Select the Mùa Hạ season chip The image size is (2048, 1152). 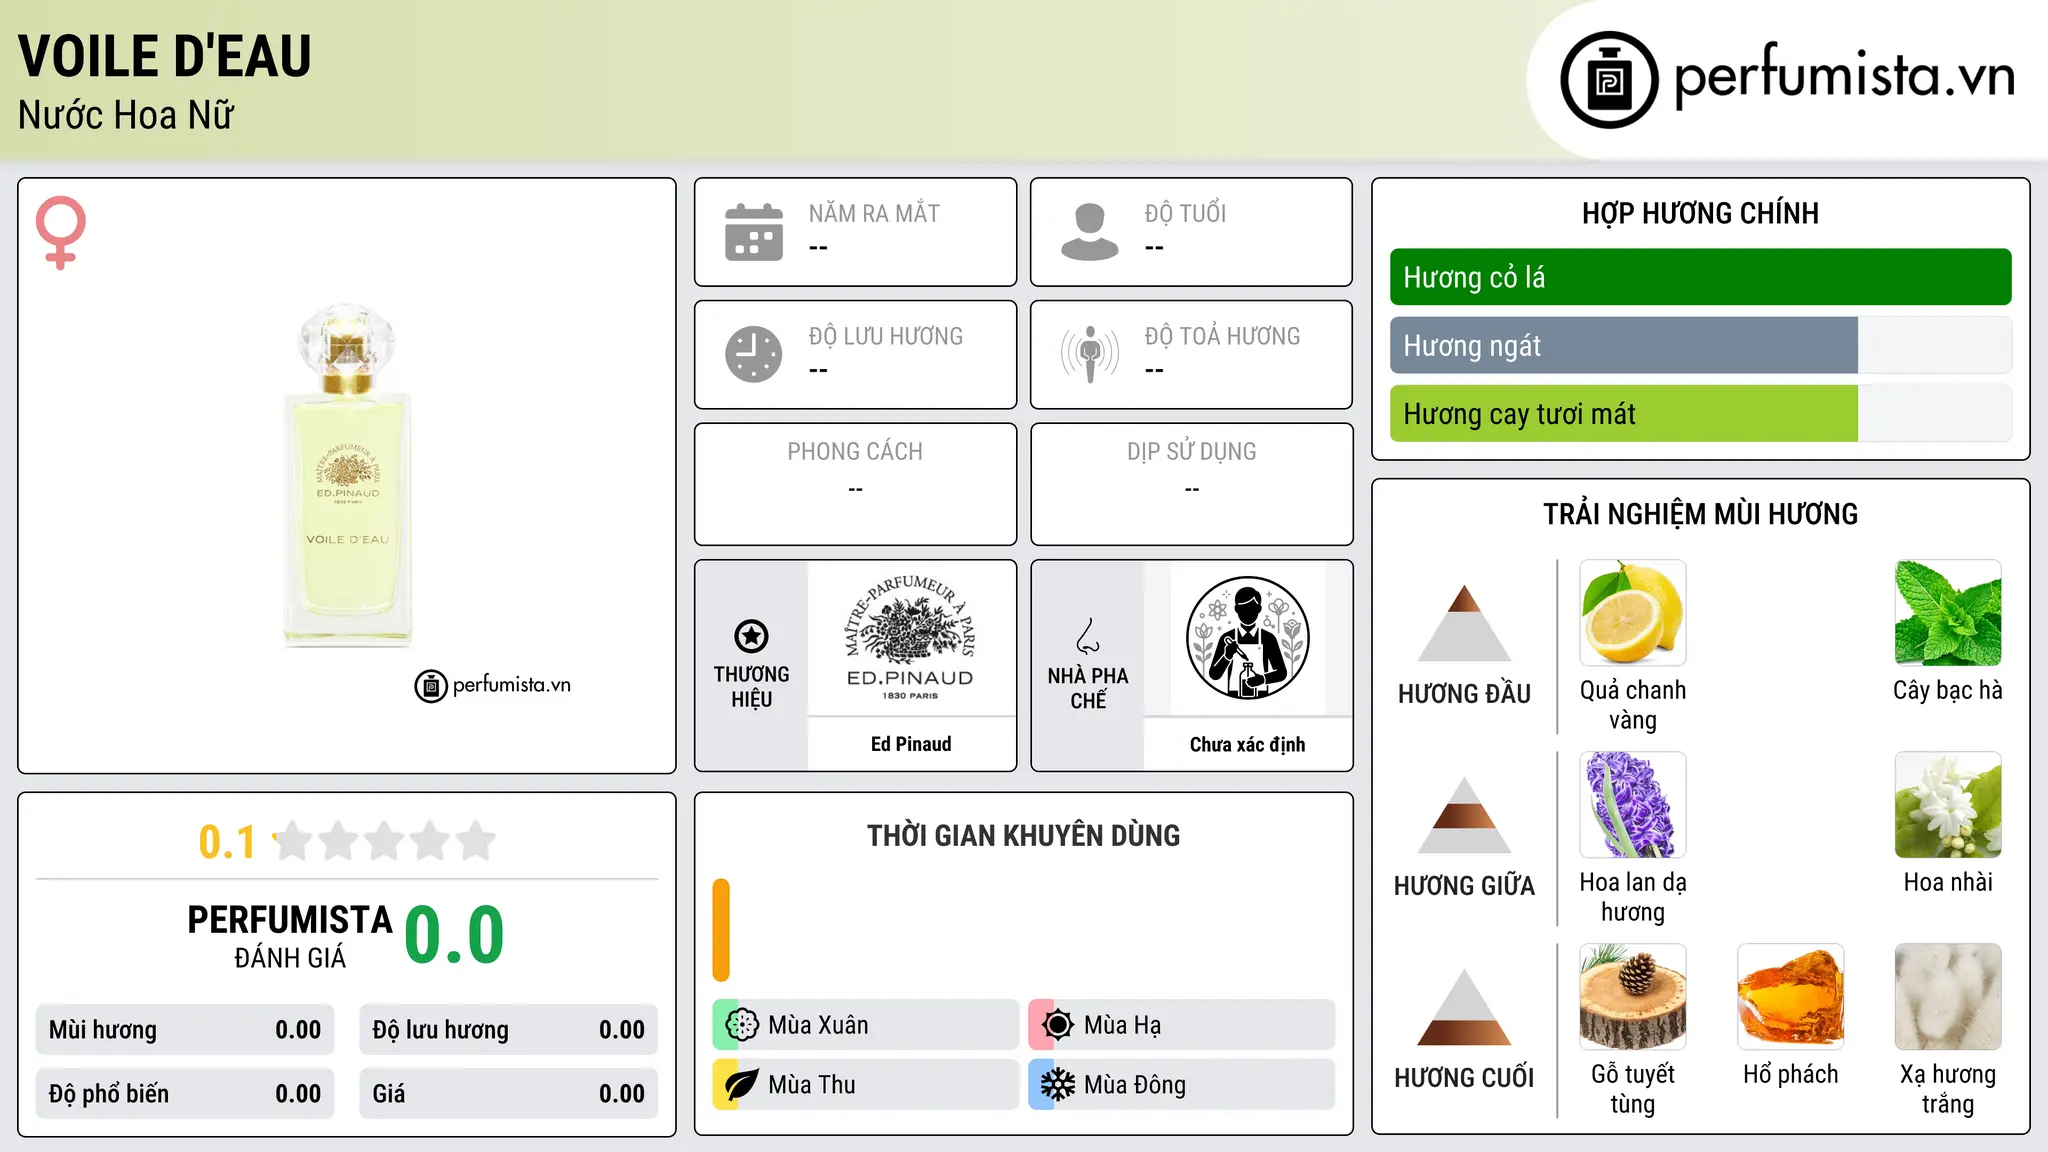pos(1182,1025)
